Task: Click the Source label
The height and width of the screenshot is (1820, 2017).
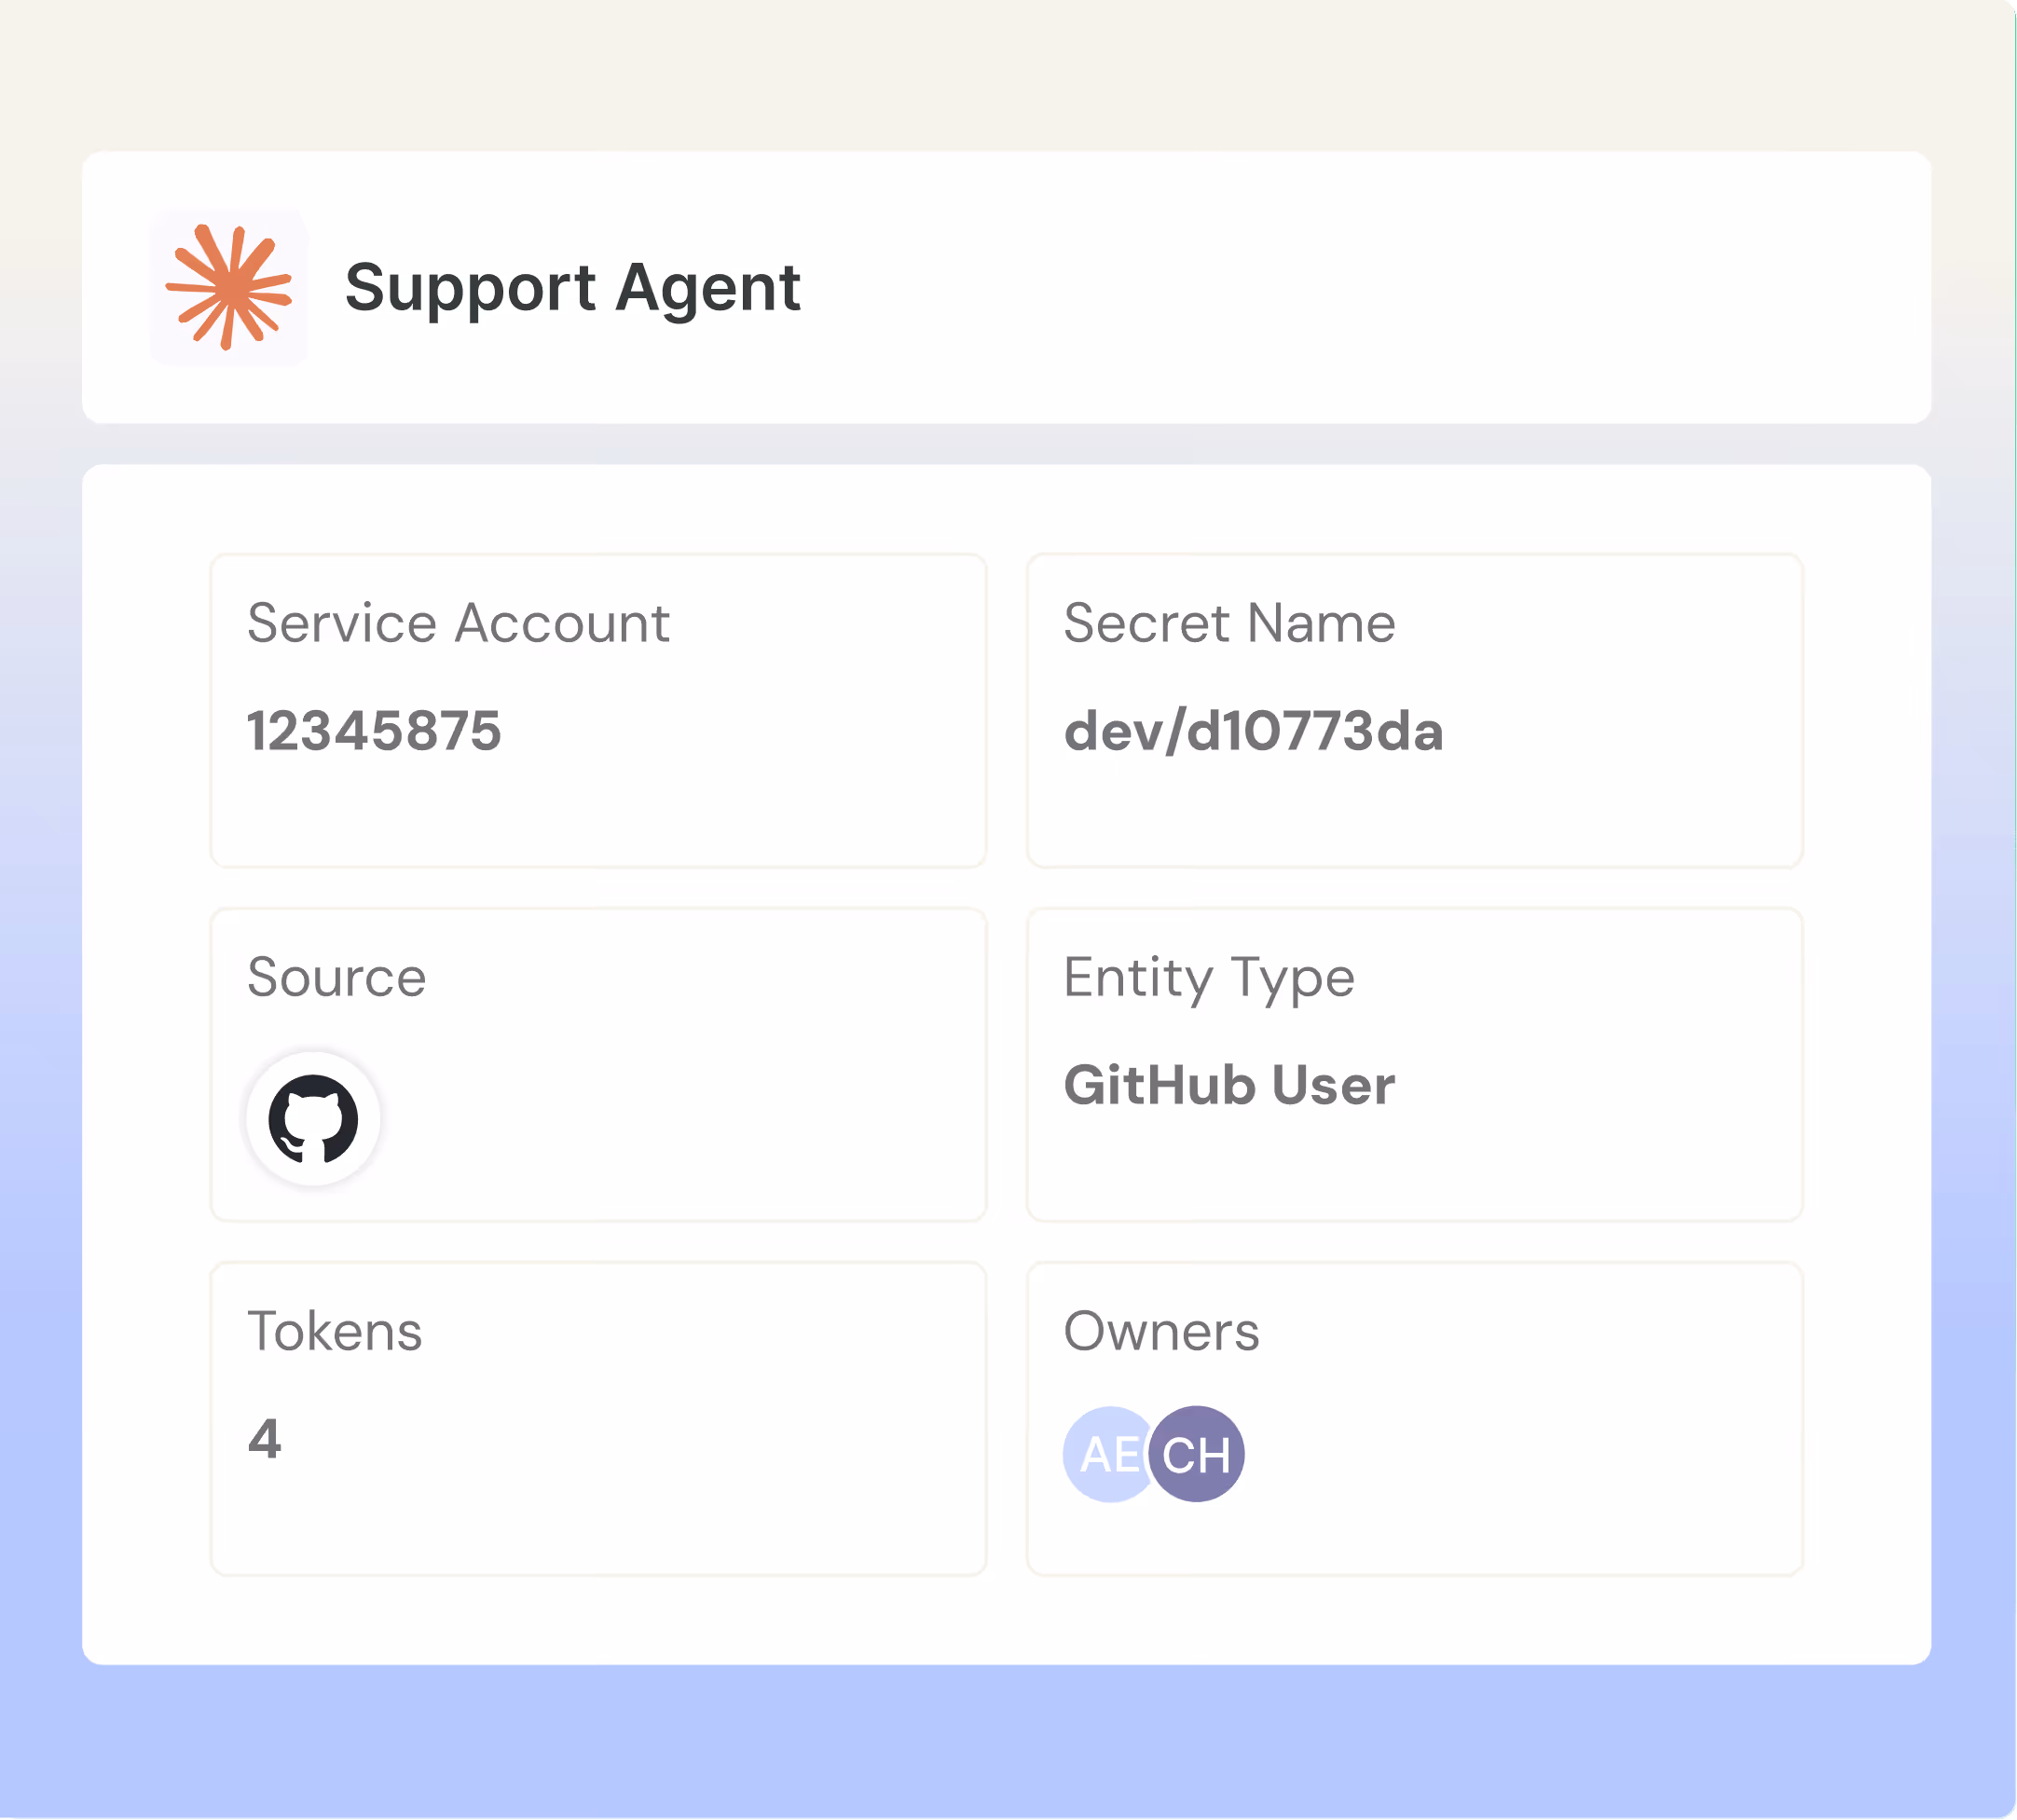Action: [336, 977]
